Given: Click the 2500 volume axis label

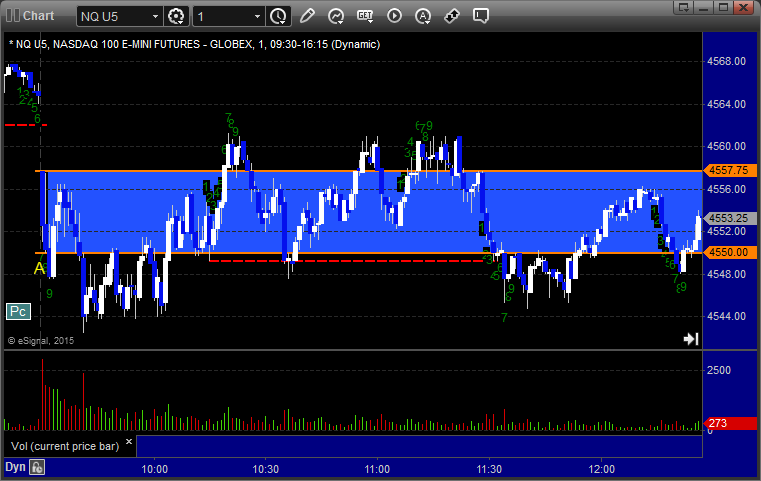Looking at the screenshot, I should [x=719, y=370].
